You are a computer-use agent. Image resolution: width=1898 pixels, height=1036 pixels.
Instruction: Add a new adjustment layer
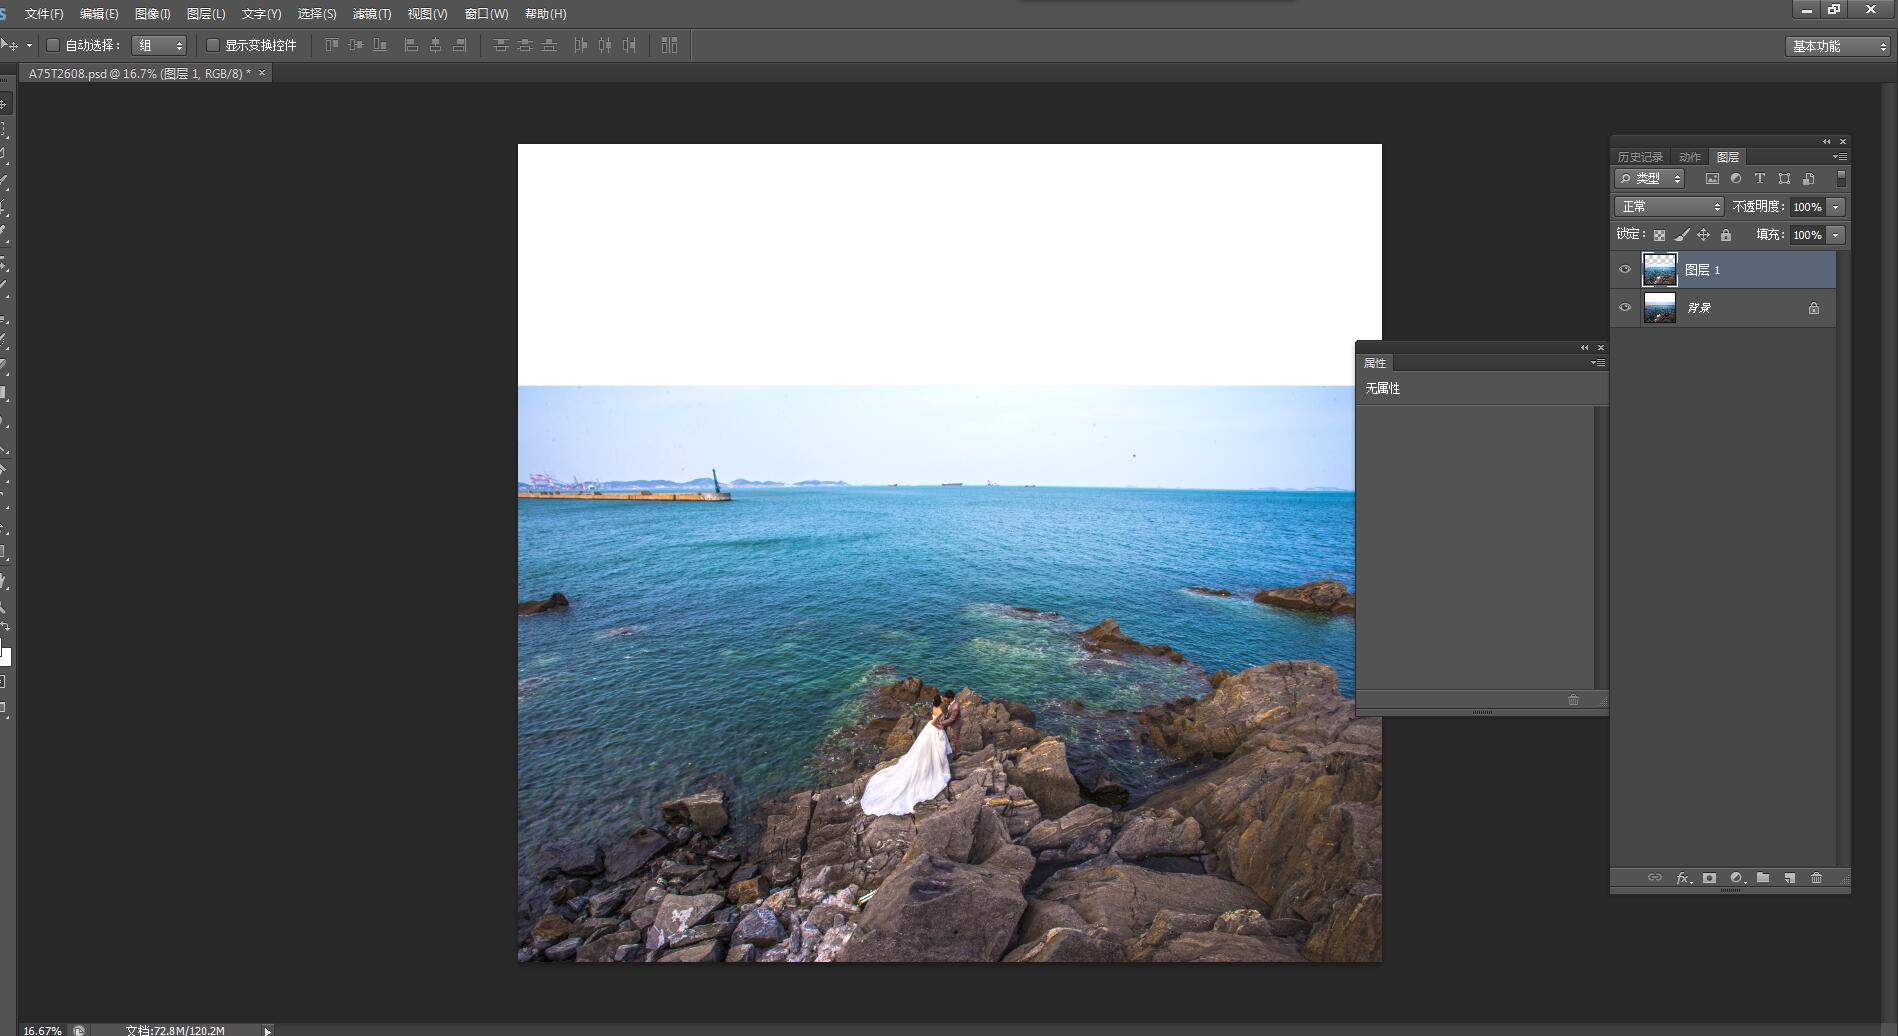[1736, 878]
